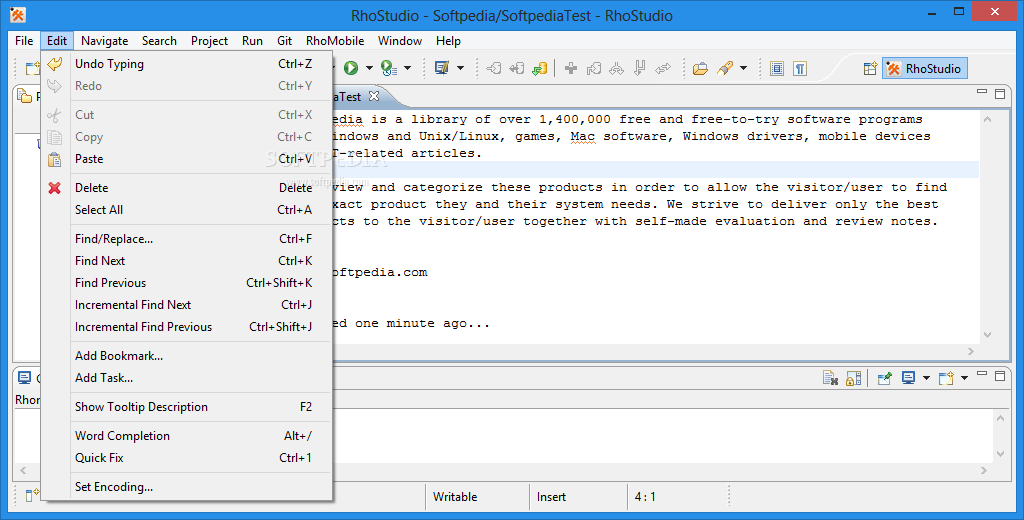Choose Word Completion from Edit menu

pos(187,436)
